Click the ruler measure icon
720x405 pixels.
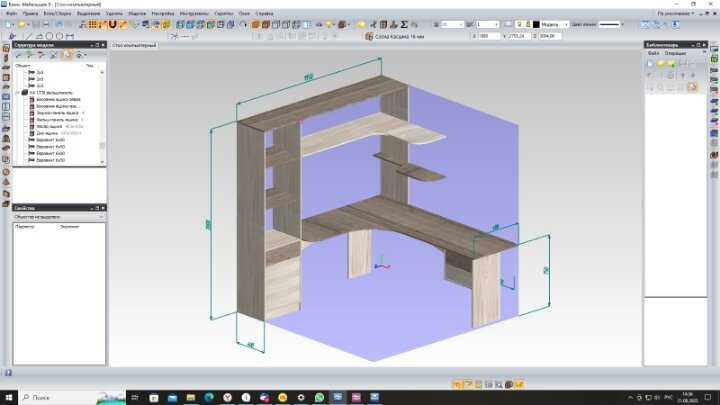134,24
